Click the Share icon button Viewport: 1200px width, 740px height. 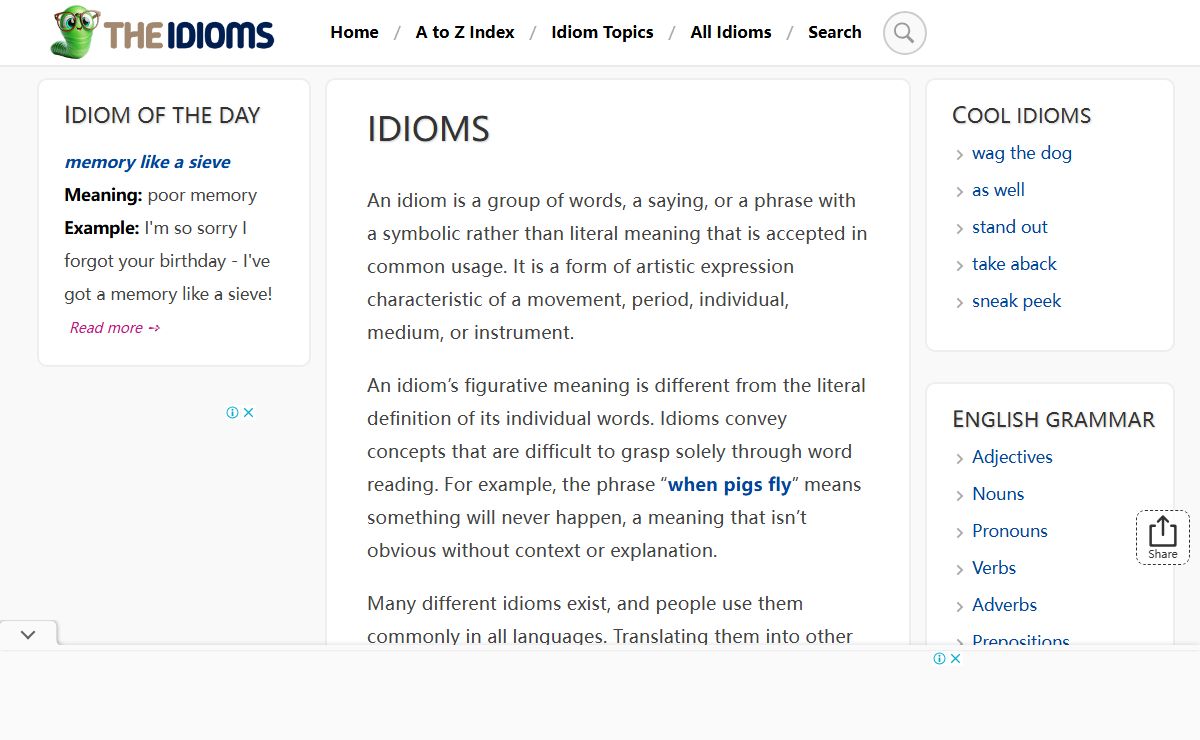pyautogui.click(x=1162, y=537)
